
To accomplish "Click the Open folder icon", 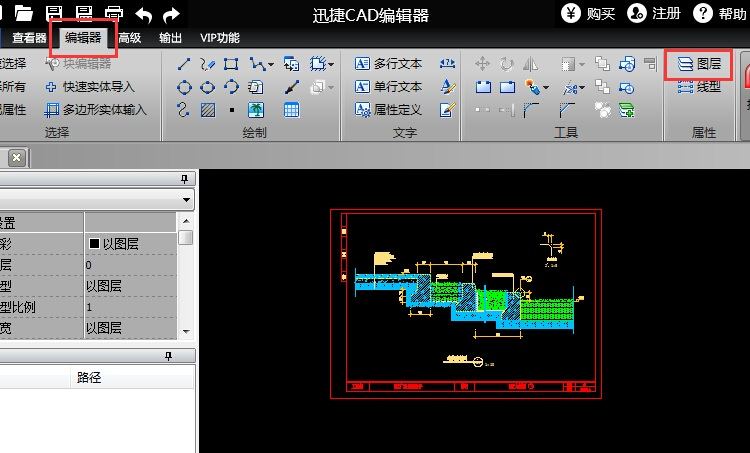I will [23, 13].
